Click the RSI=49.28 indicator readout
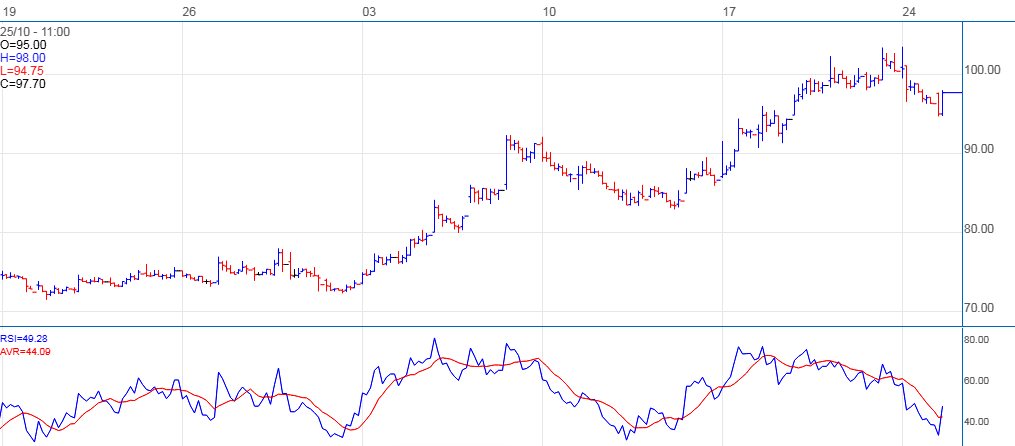1015x446 pixels. pos(24,339)
